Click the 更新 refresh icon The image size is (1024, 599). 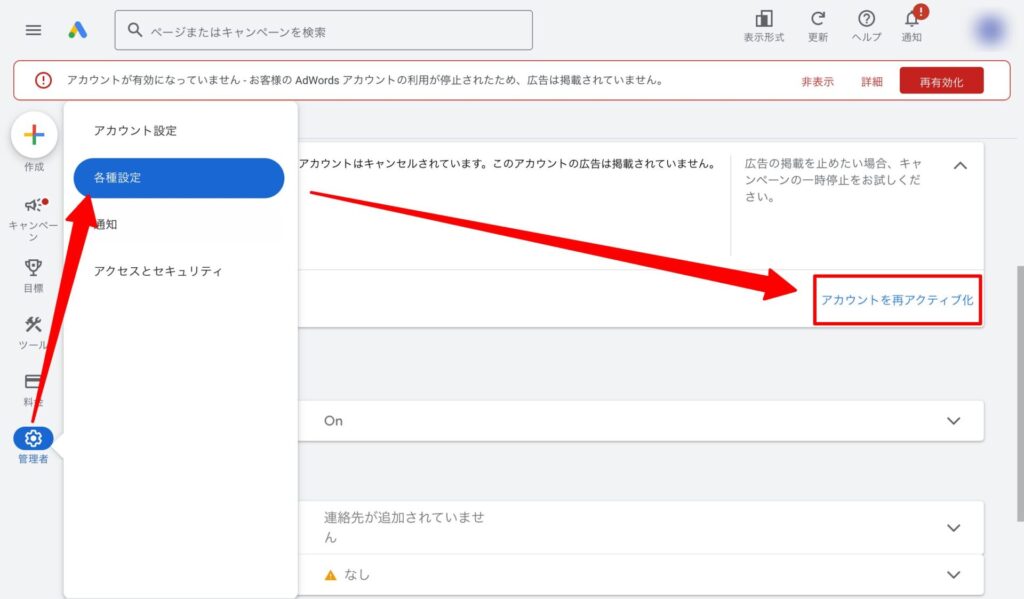point(818,19)
